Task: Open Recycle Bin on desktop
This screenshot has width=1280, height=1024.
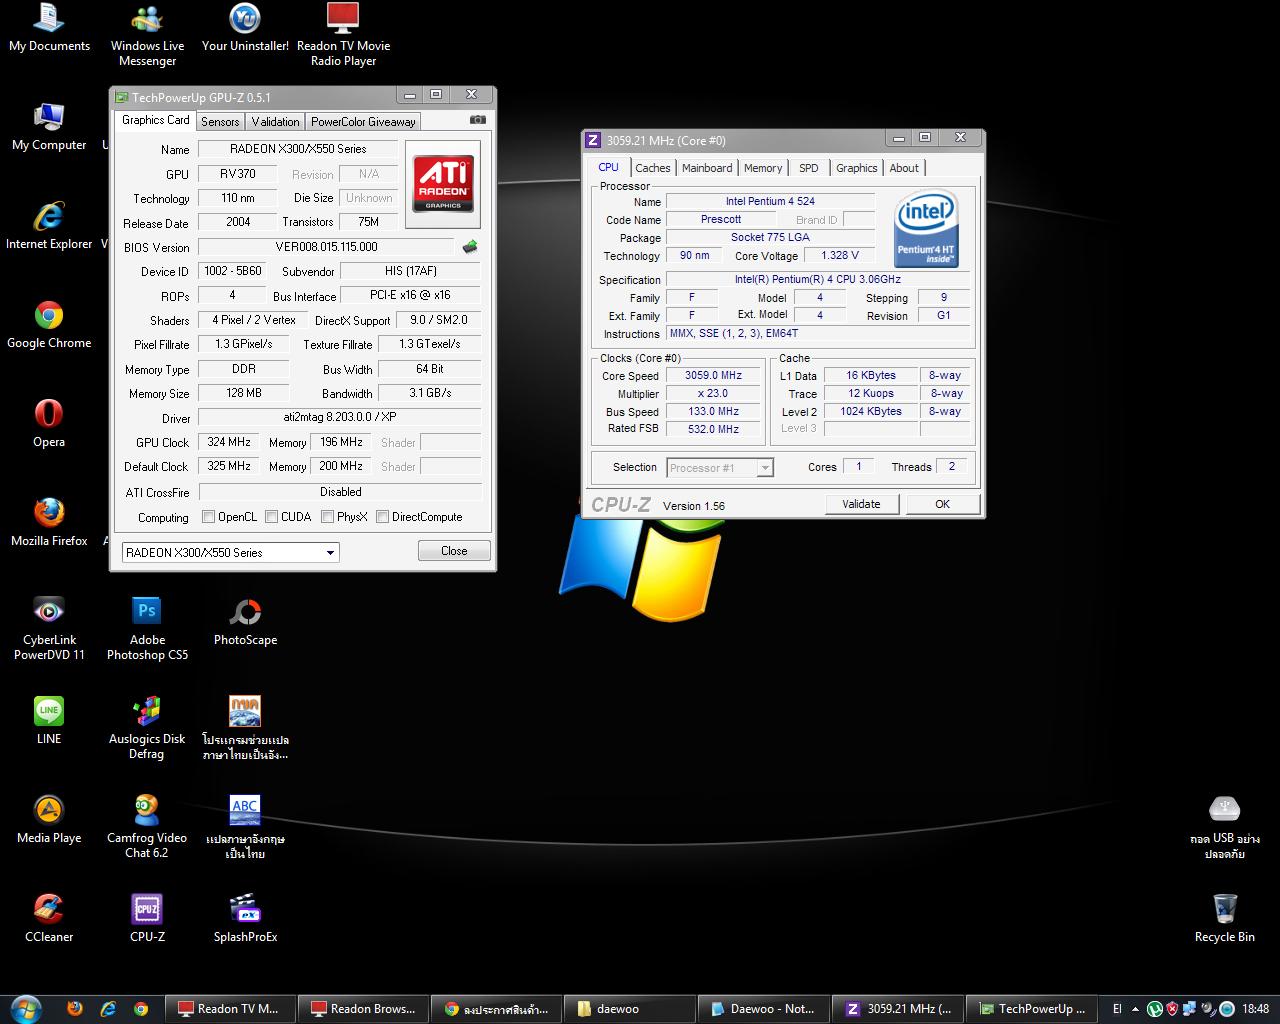Action: tap(1224, 919)
